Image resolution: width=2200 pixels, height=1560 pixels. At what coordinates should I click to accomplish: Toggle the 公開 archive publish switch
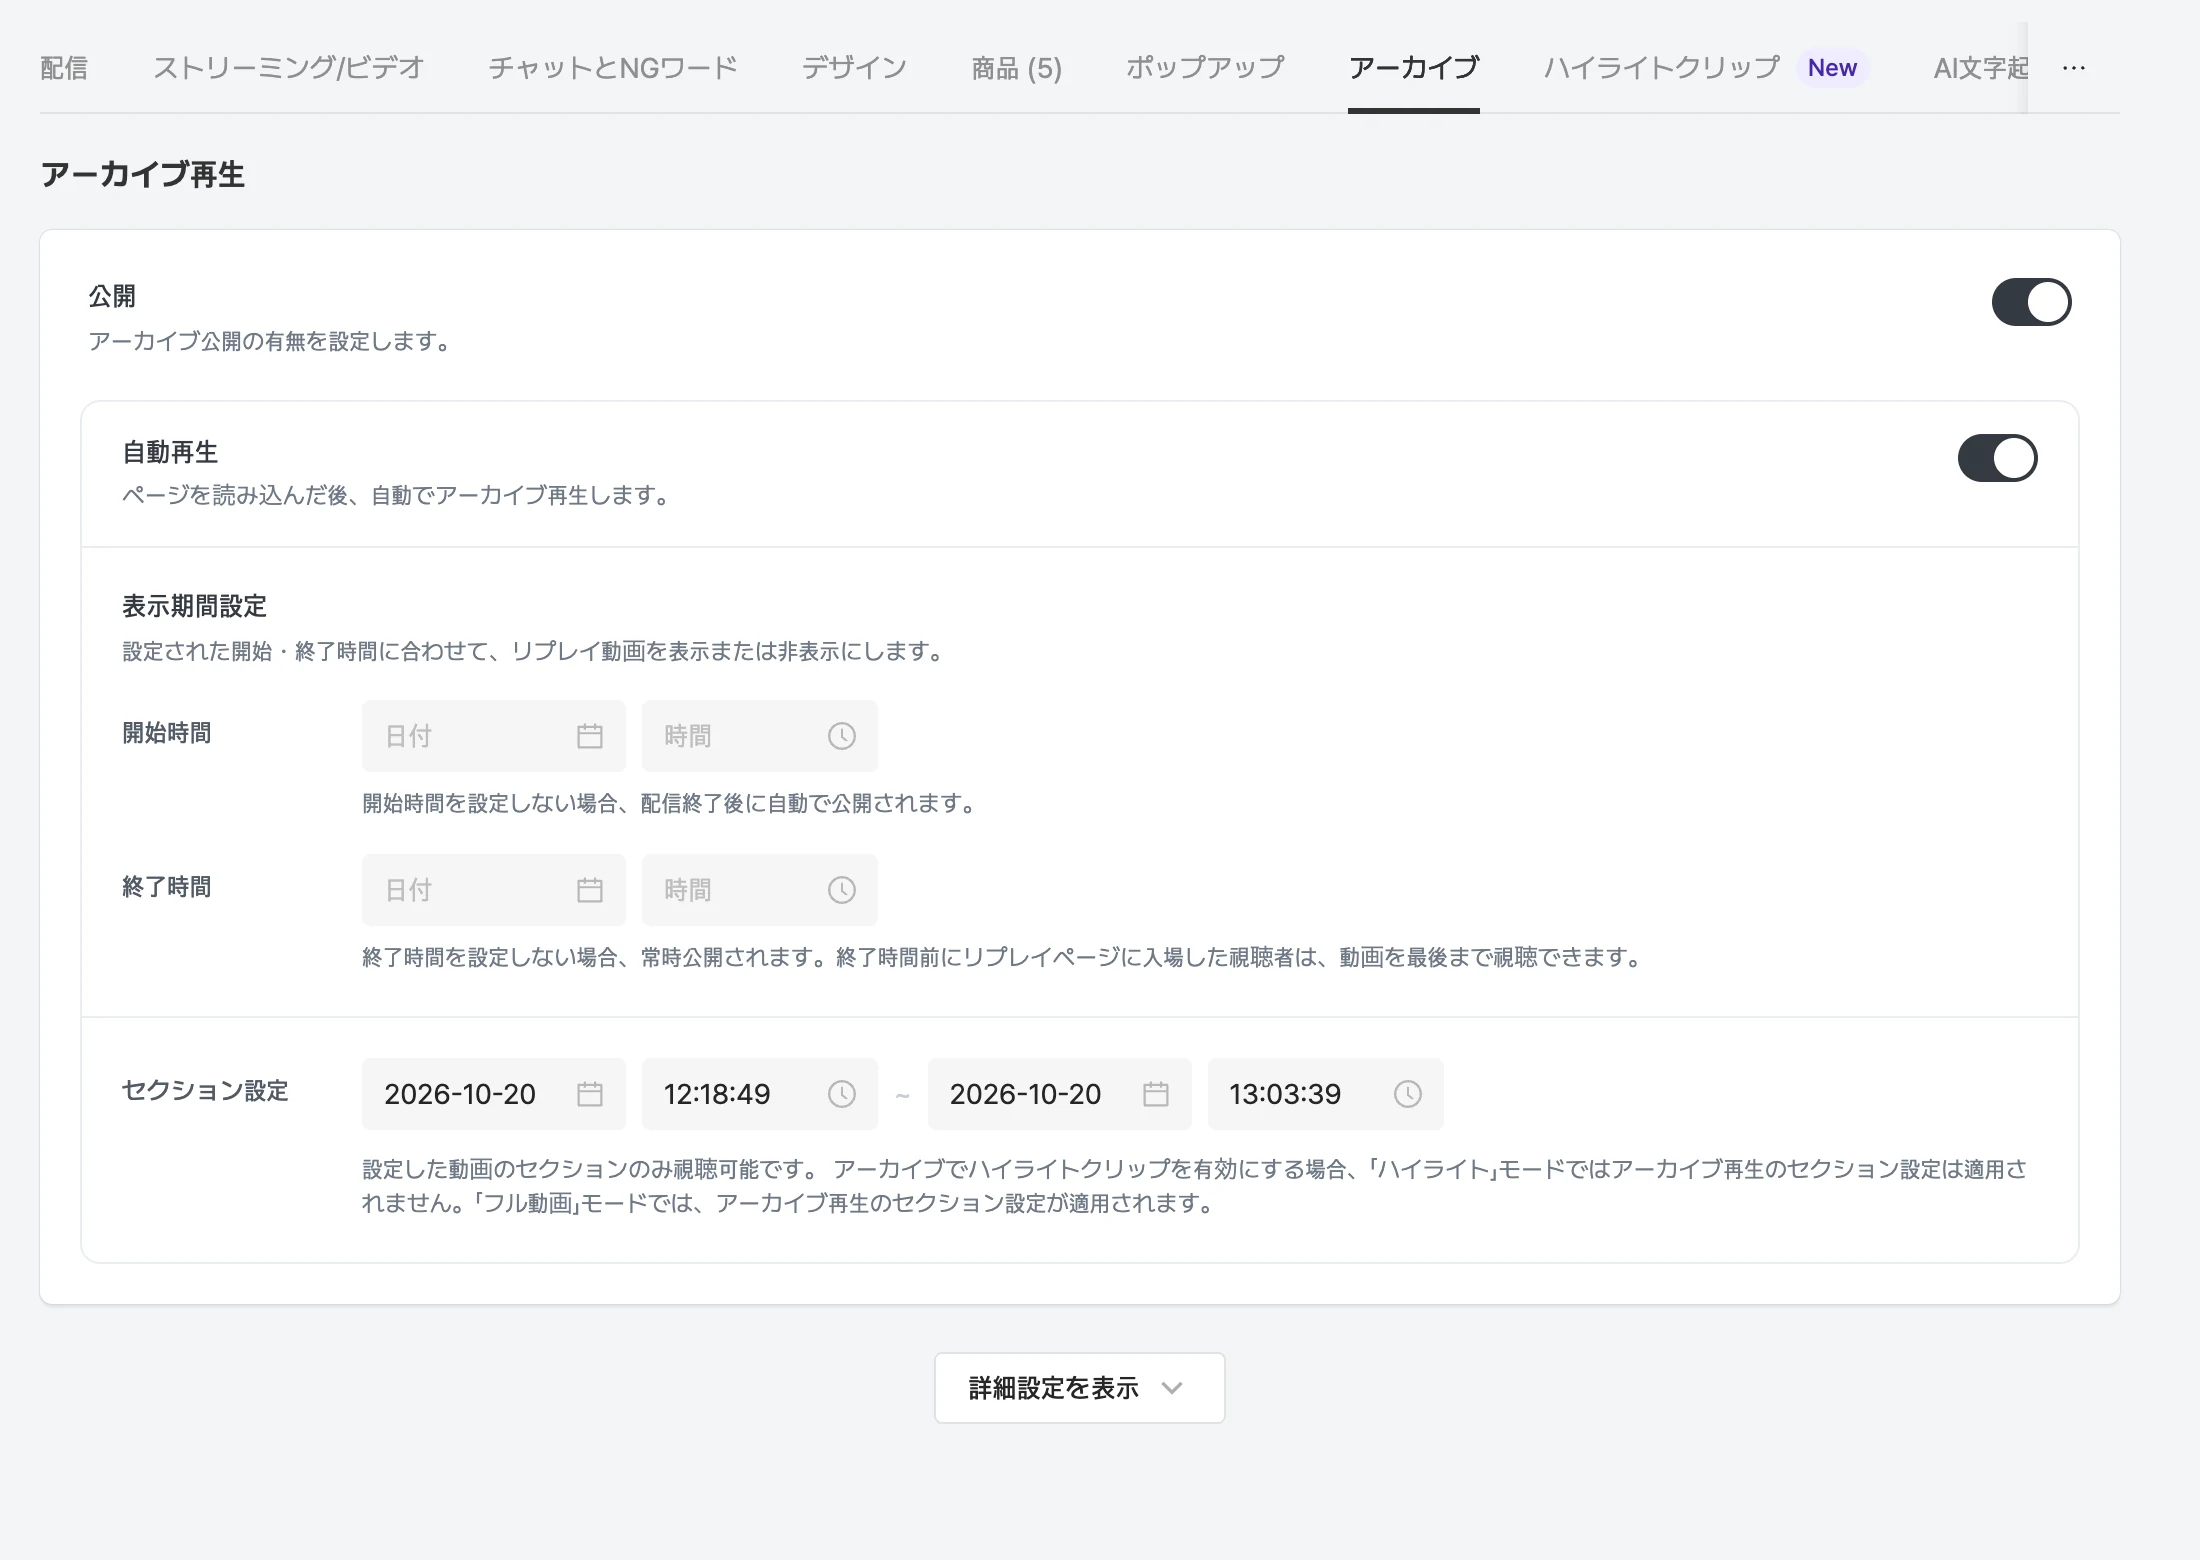point(2031,302)
